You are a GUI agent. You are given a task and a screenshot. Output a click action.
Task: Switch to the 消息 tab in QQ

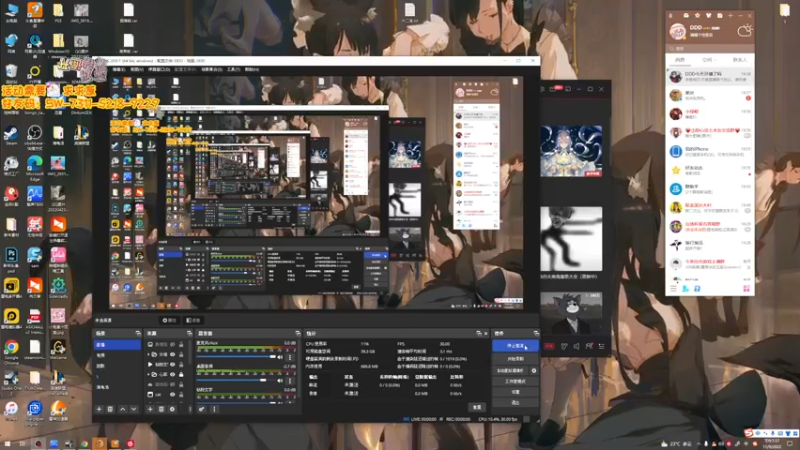click(x=680, y=60)
